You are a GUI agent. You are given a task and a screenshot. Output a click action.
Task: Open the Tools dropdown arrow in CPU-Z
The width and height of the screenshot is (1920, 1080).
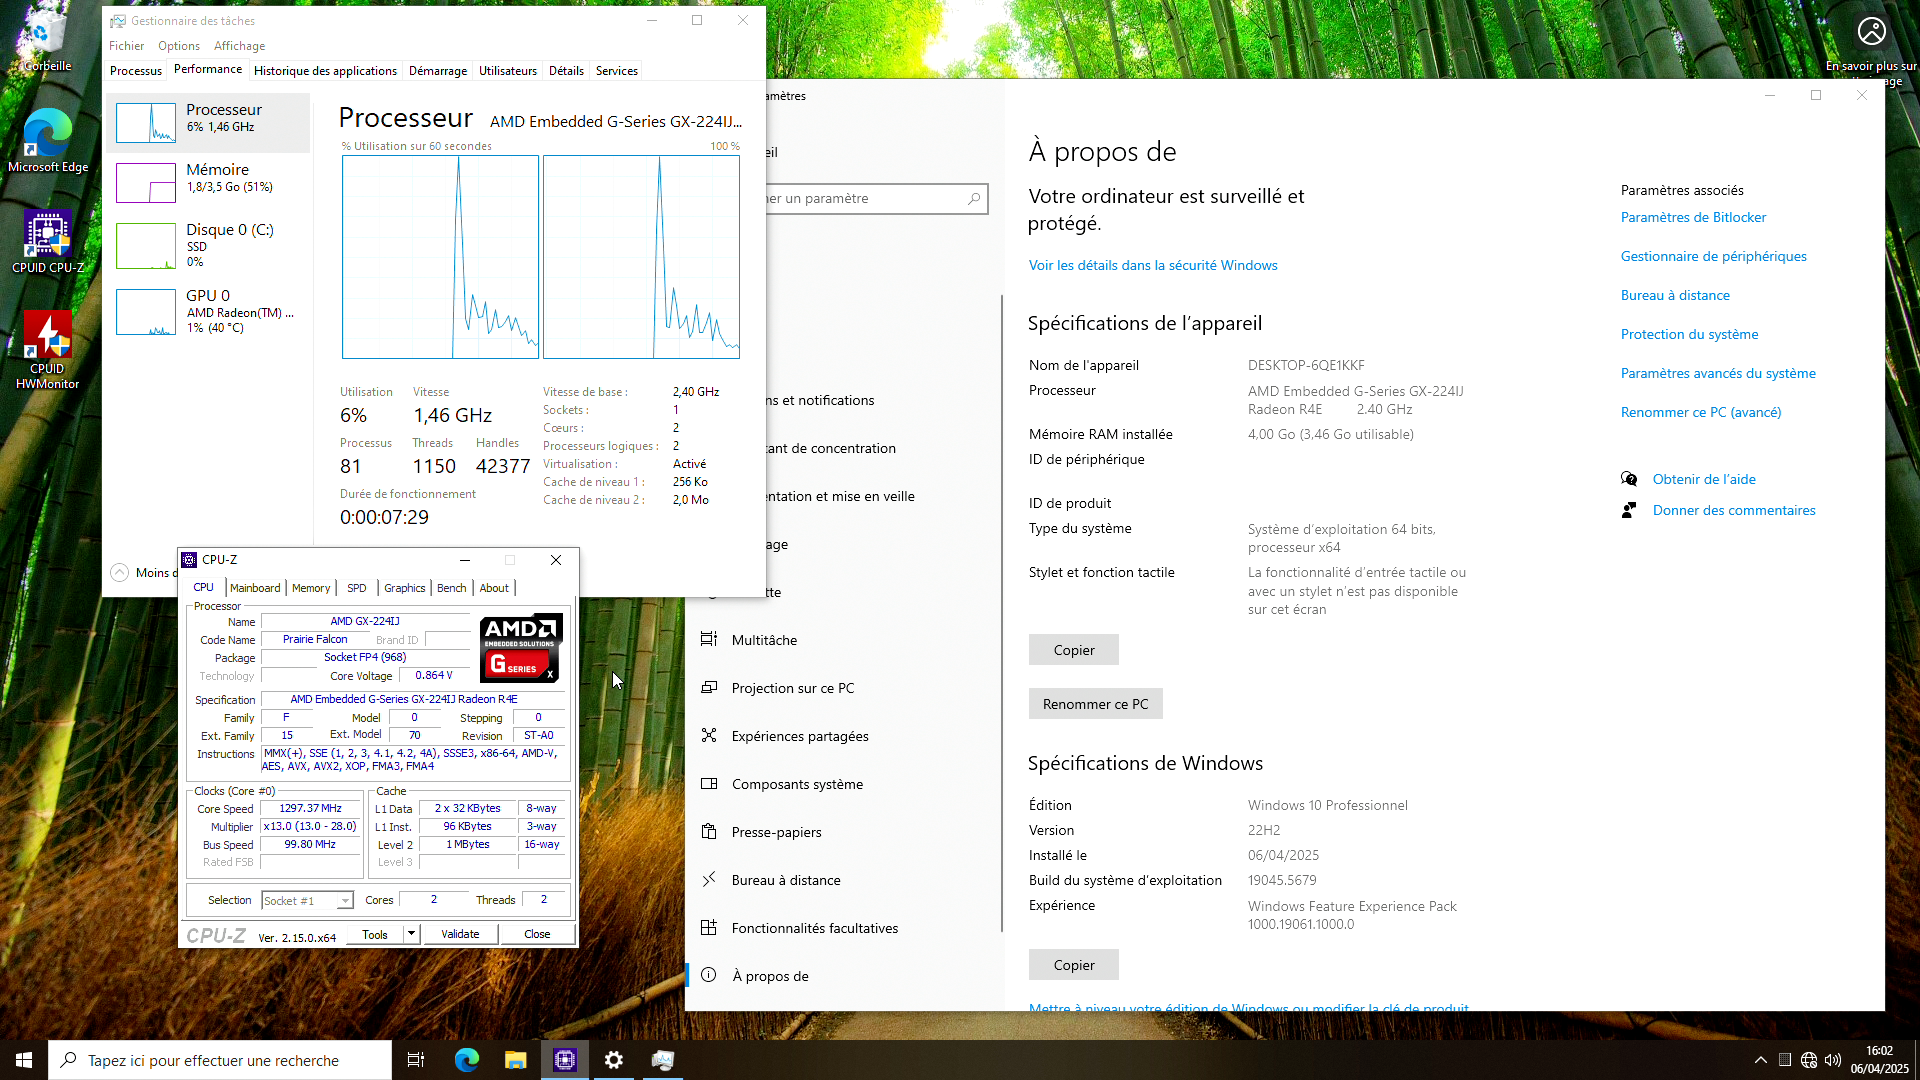point(410,934)
